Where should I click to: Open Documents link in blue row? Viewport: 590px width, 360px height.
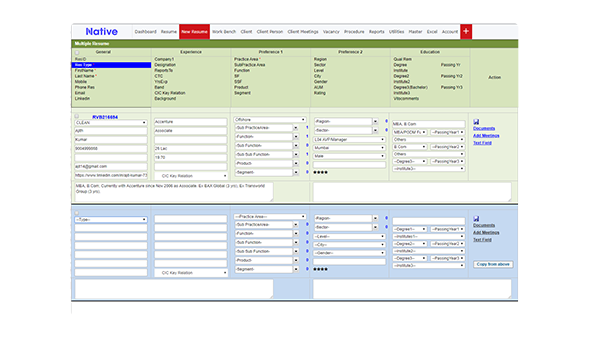[484, 225]
